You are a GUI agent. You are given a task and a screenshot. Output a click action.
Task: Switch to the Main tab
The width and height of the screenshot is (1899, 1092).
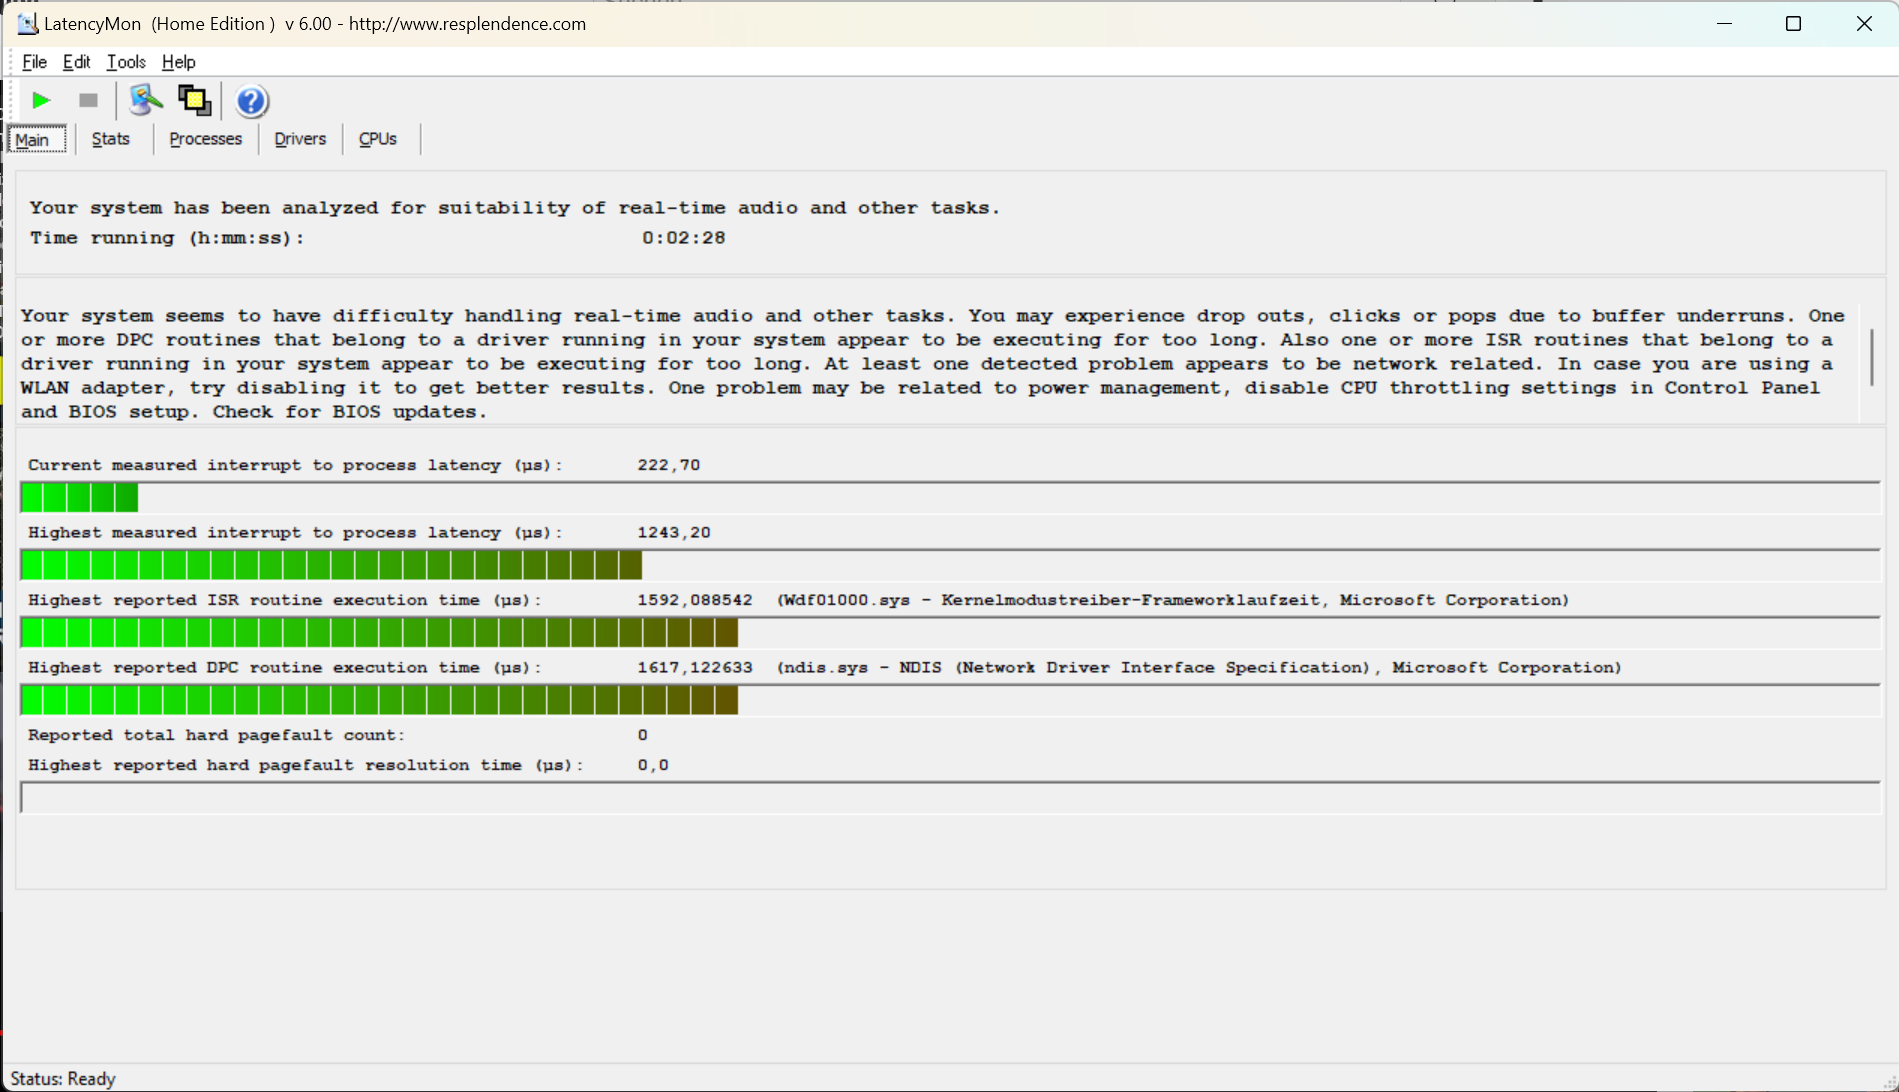click(37, 139)
